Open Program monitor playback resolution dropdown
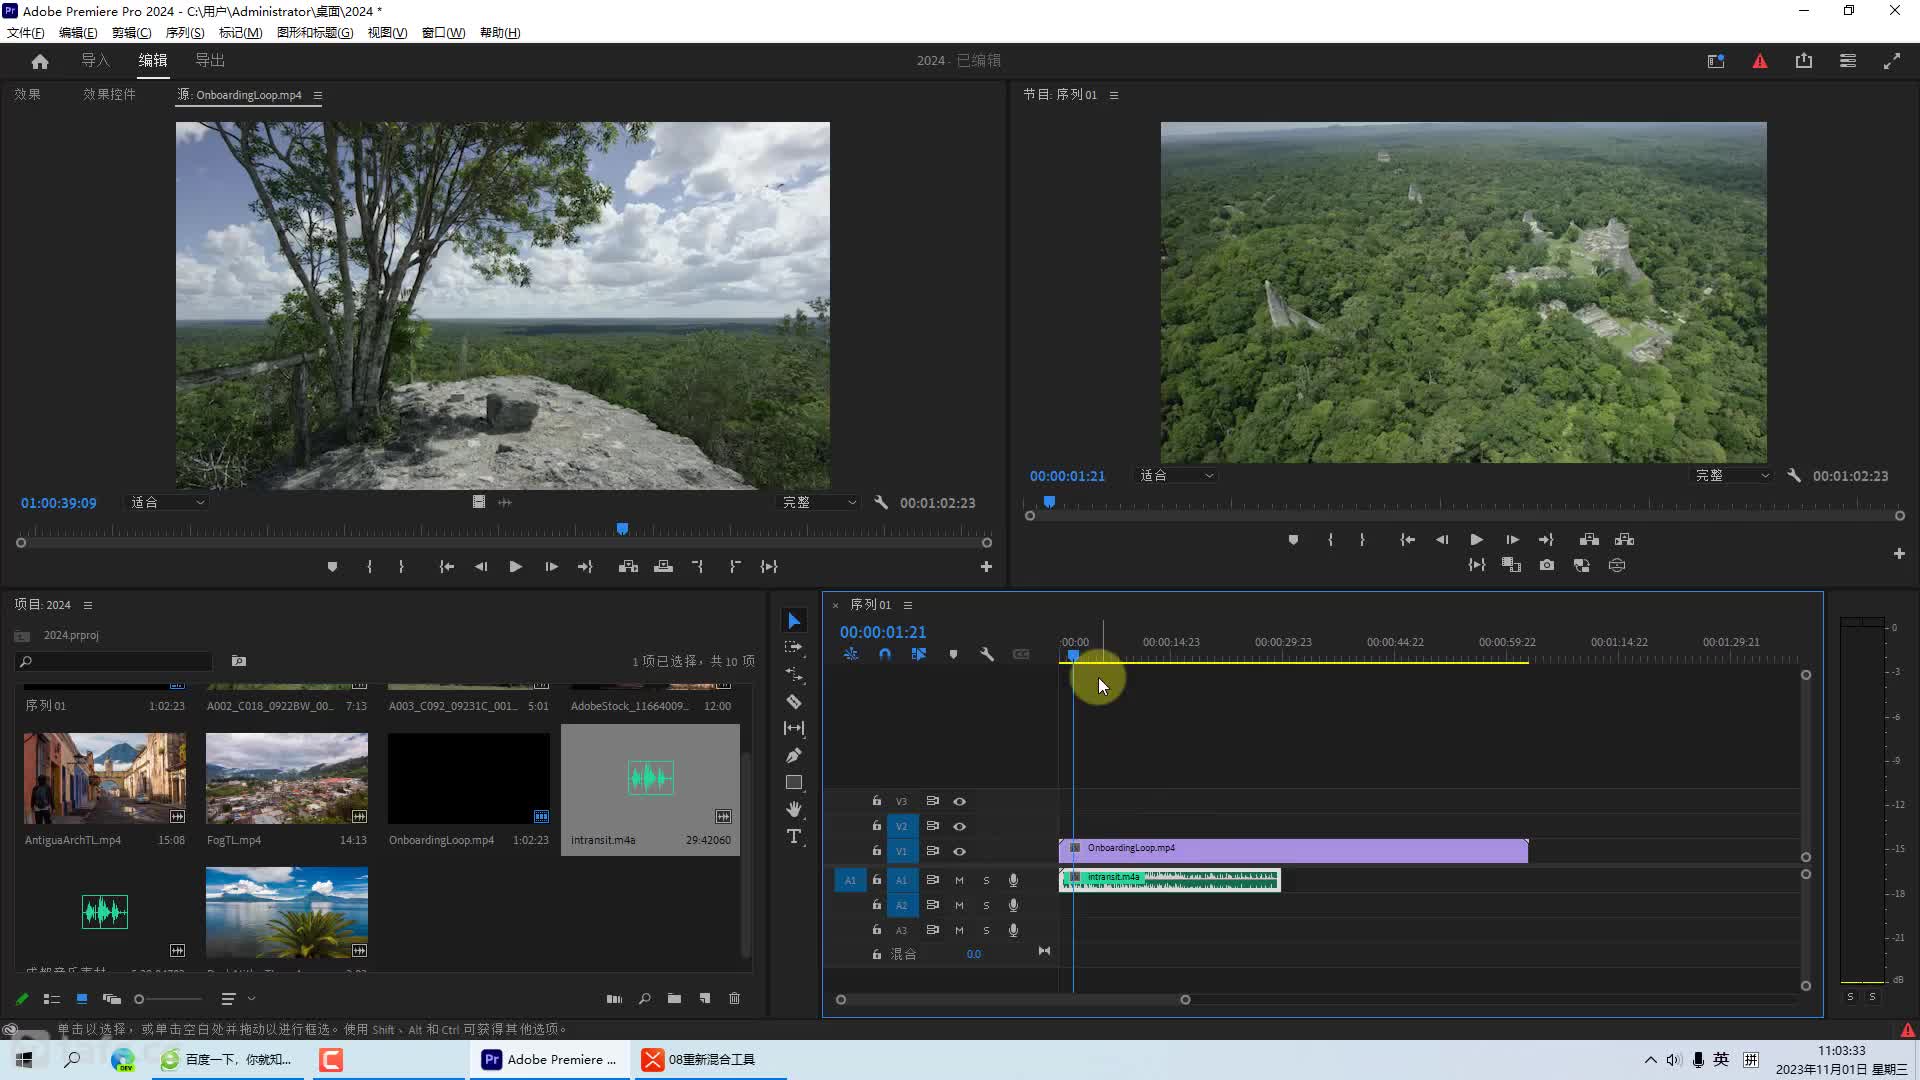Image resolution: width=1920 pixels, height=1080 pixels. (x=1732, y=476)
